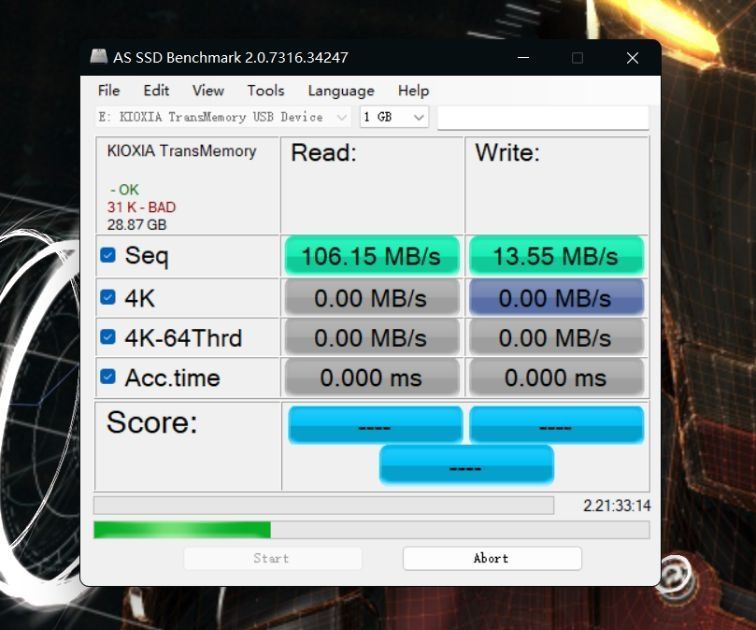Open the File menu

tap(109, 90)
